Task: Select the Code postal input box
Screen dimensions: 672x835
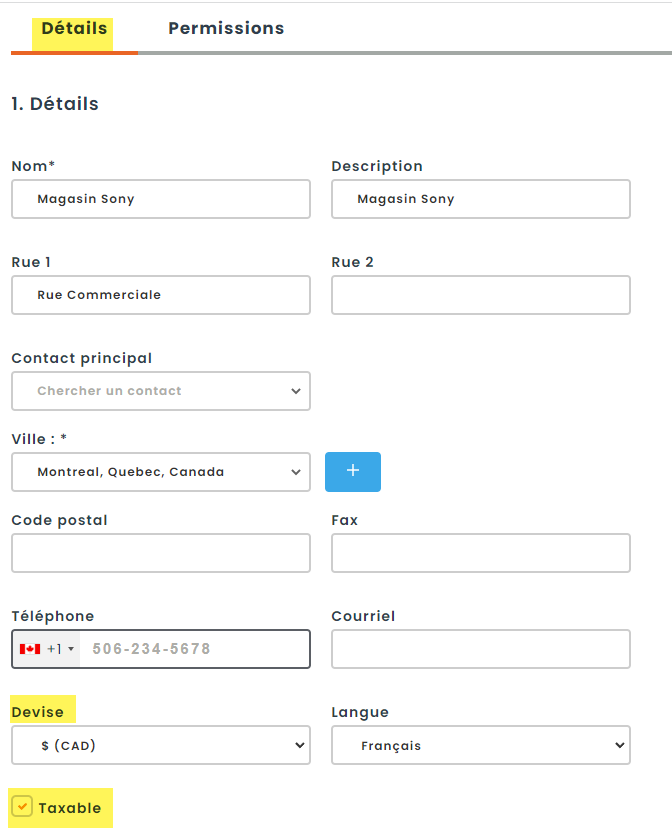Action: pos(161,553)
